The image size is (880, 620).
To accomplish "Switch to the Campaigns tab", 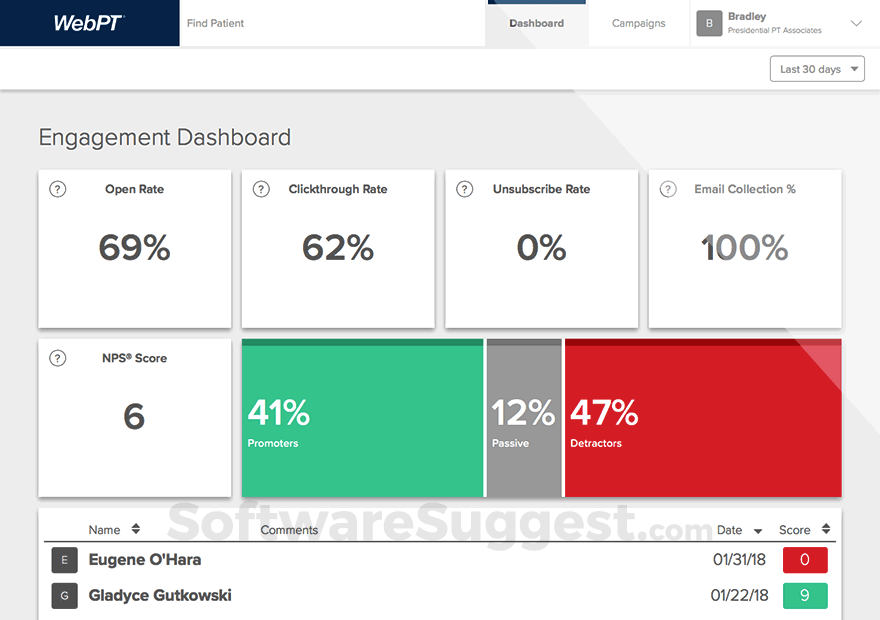I will tap(638, 22).
